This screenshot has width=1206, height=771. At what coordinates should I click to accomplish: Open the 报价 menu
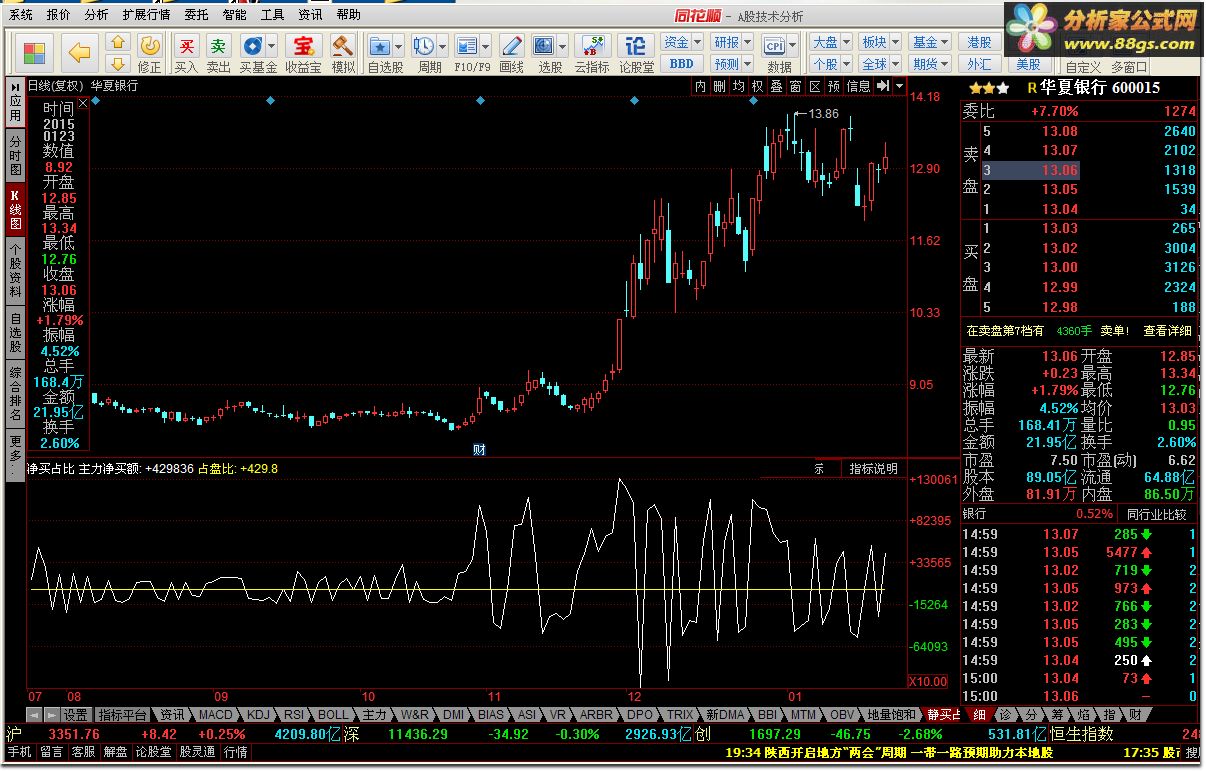[x=59, y=15]
